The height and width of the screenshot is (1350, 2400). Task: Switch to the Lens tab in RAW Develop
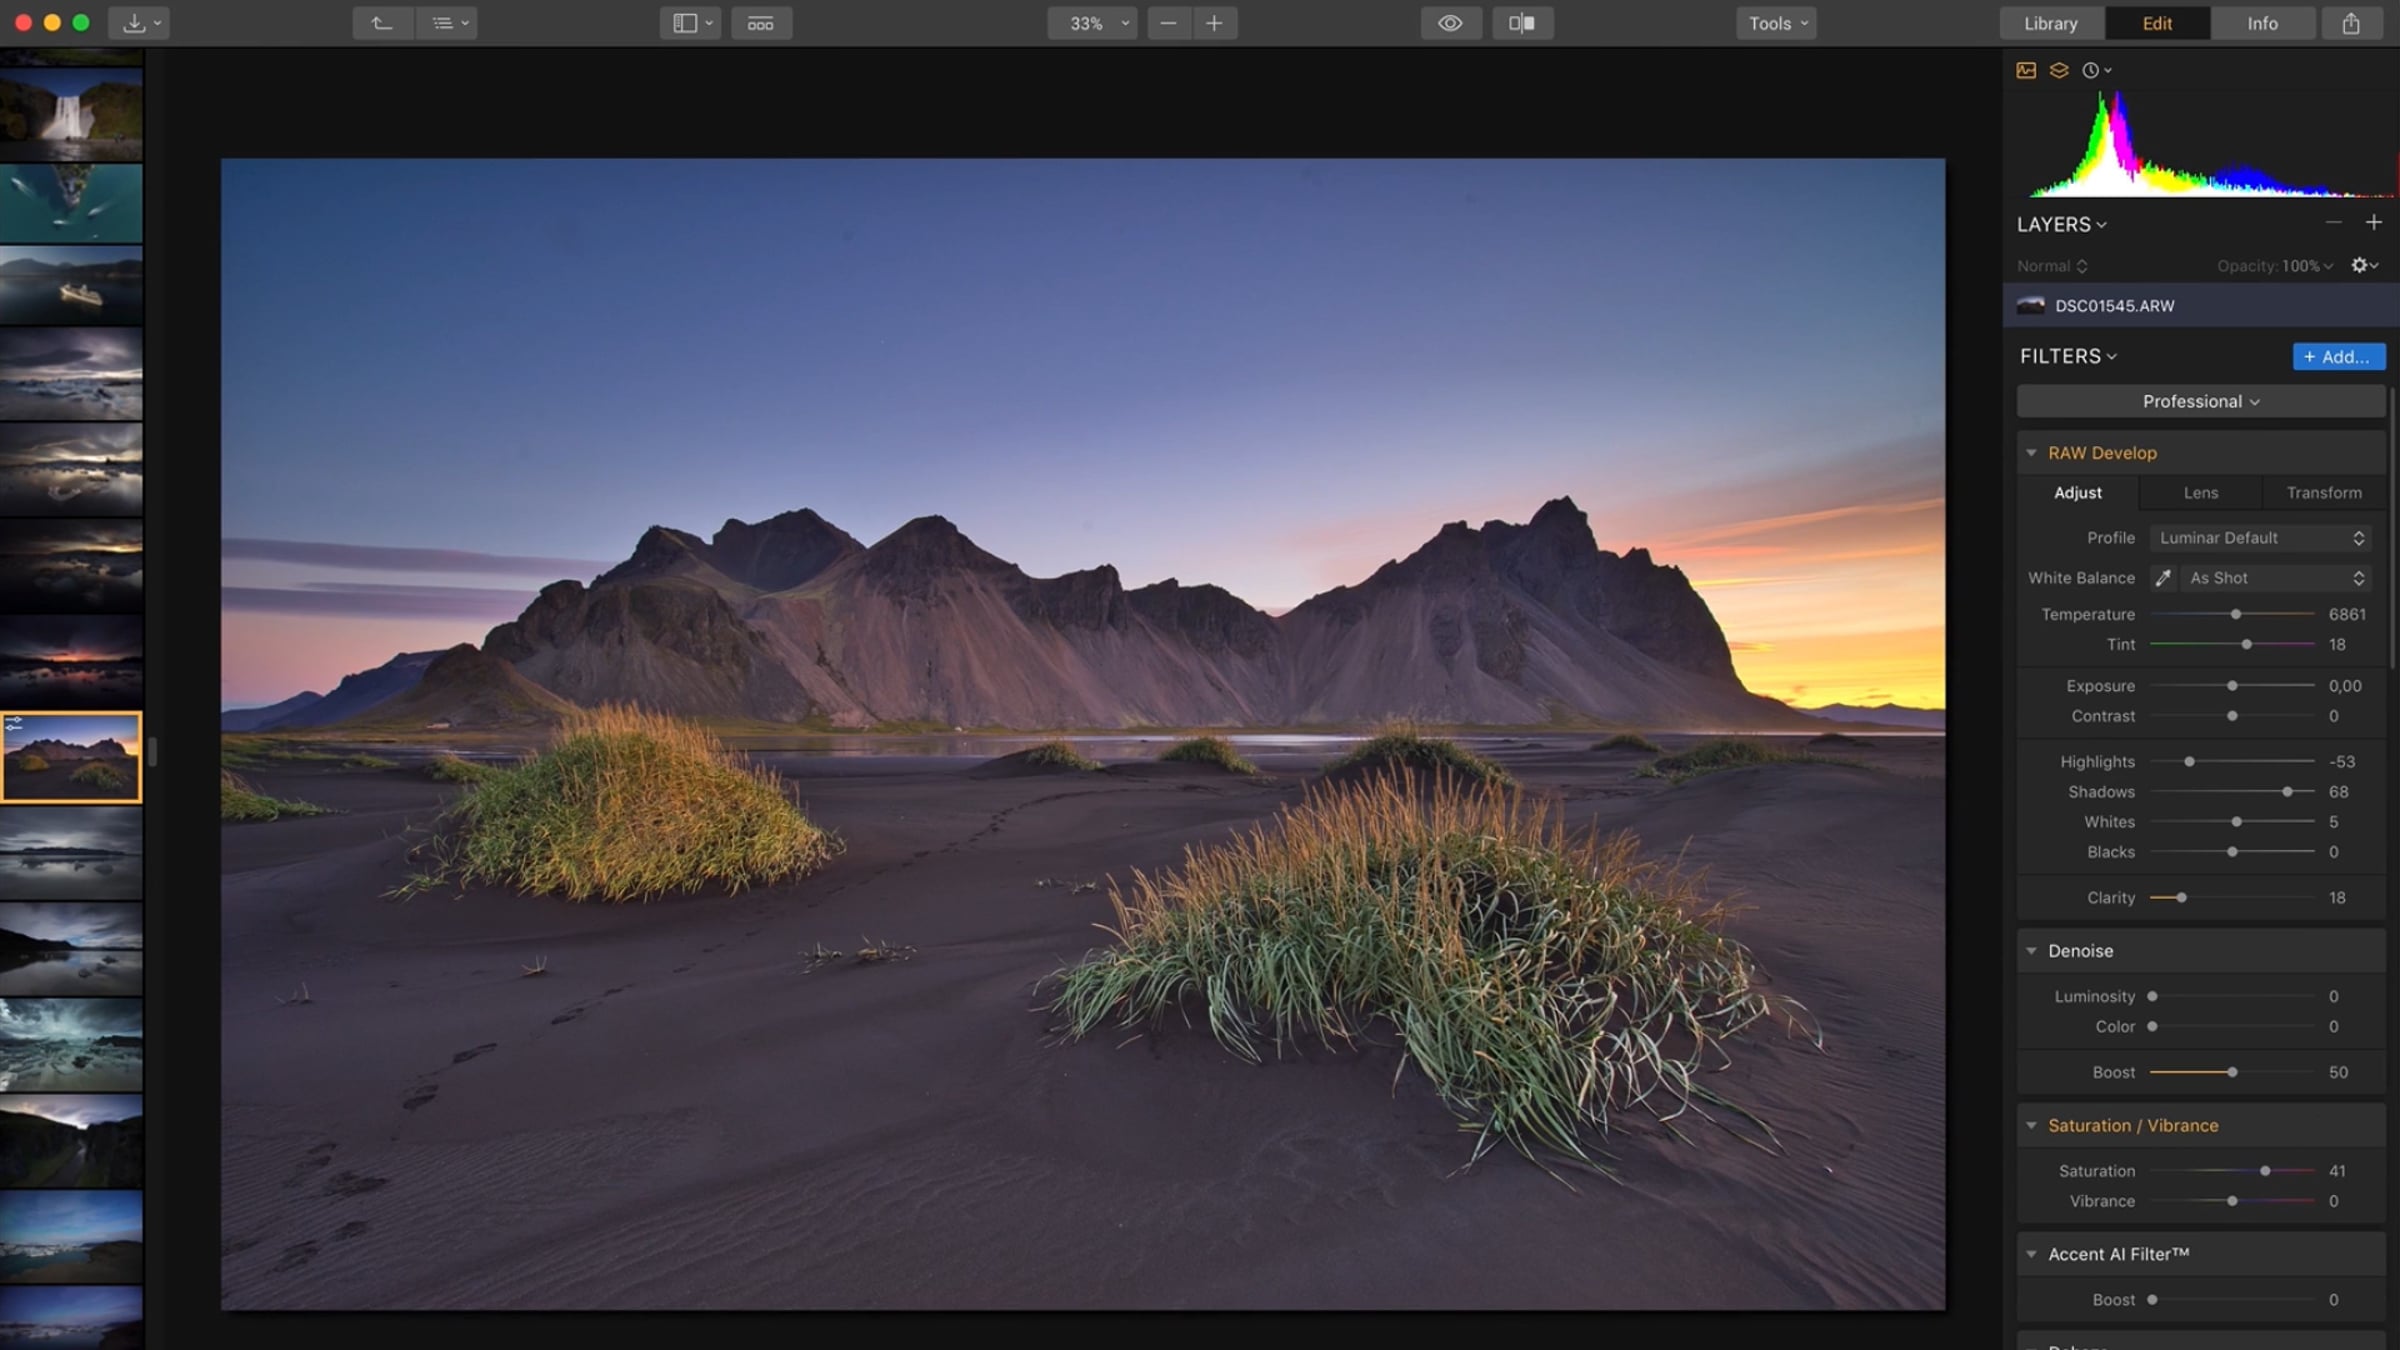[x=2200, y=493]
